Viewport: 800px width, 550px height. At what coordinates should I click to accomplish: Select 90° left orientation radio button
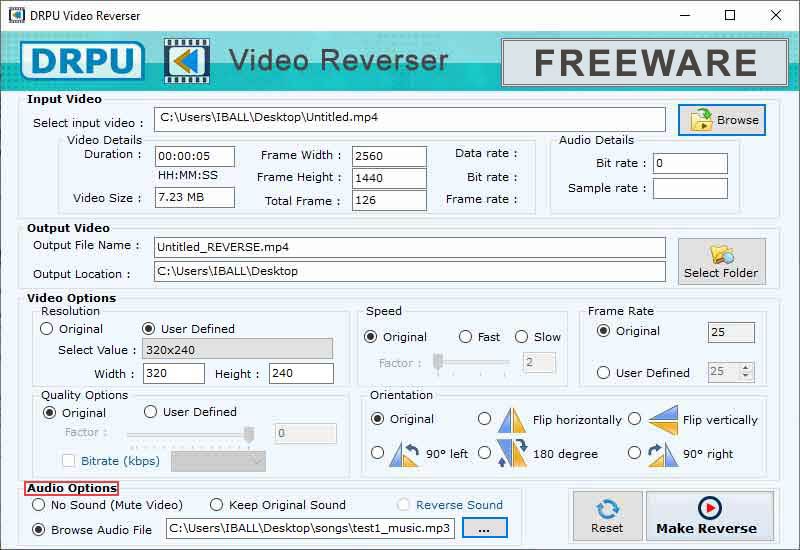(x=378, y=453)
